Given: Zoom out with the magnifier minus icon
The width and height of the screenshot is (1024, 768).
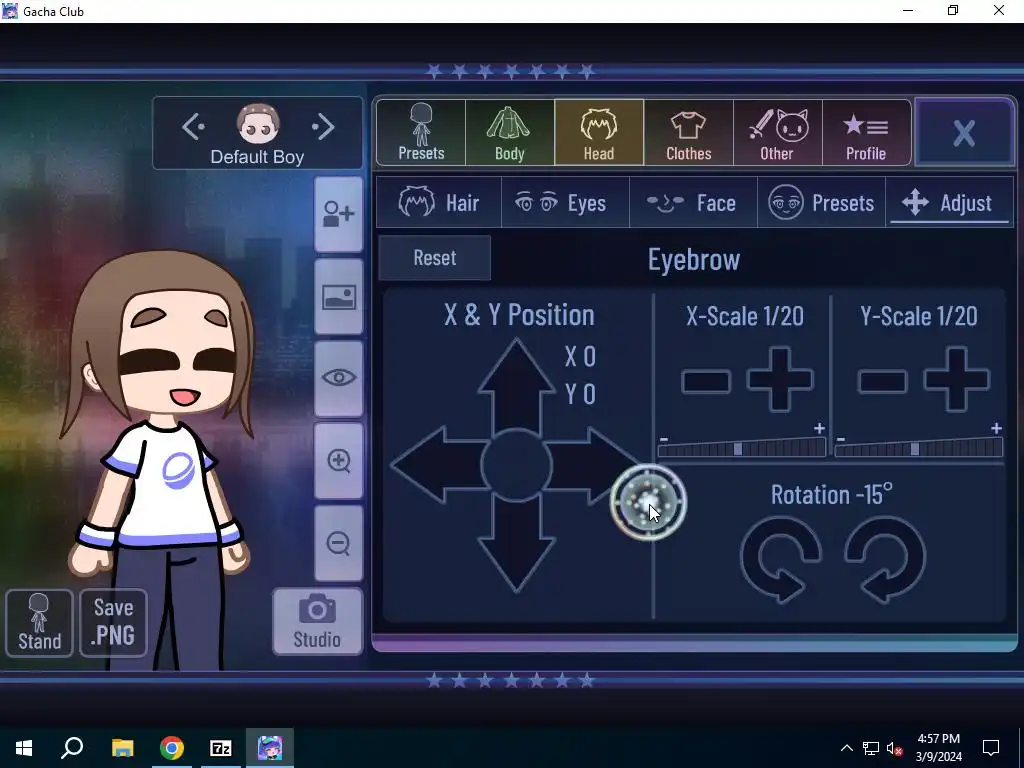Looking at the screenshot, I should click(x=339, y=543).
